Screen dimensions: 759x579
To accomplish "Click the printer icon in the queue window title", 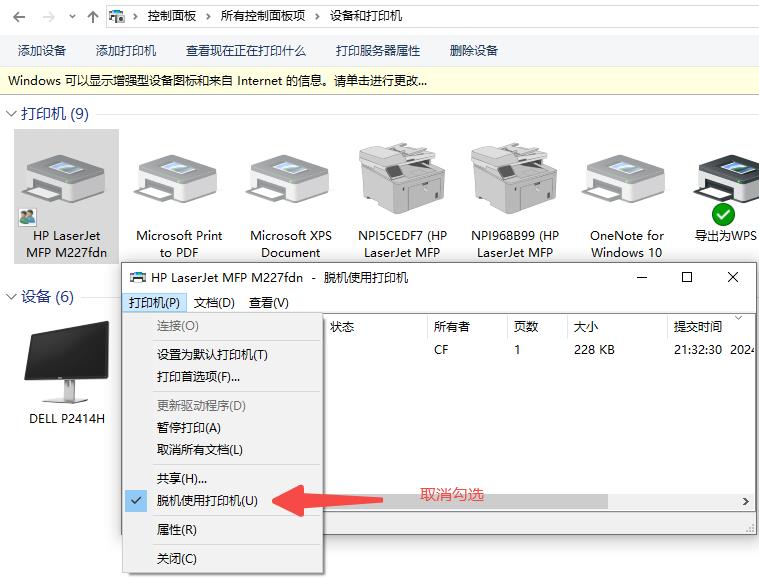I will 138,277.
